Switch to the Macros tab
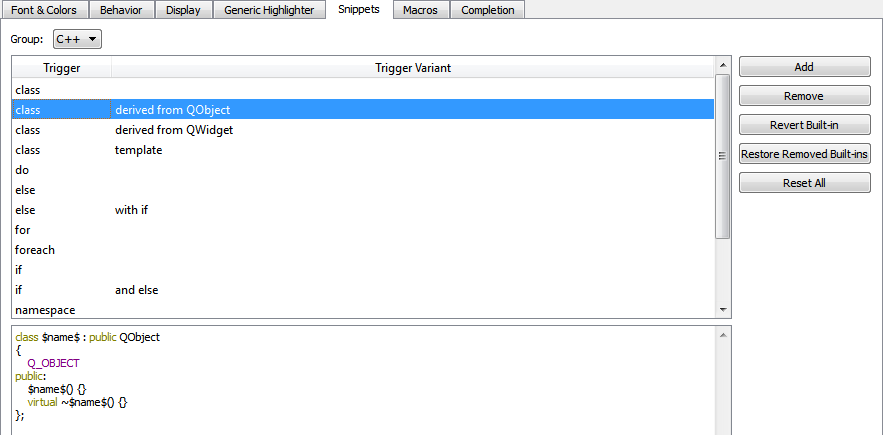 coord(420,10)
